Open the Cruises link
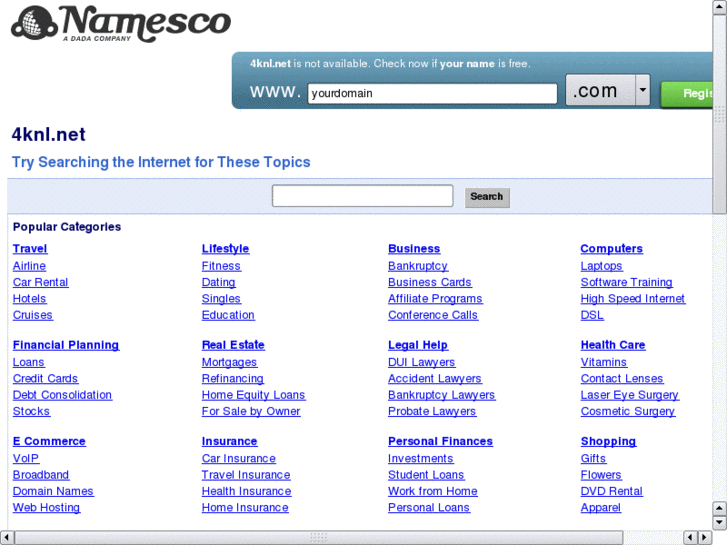The width and height of the screenshot is (727, 545). (32, 315)
